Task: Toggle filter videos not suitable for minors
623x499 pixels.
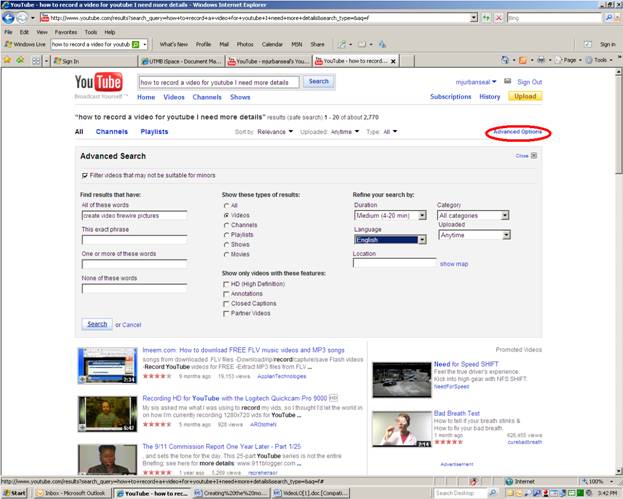Action: pos(83,176)
